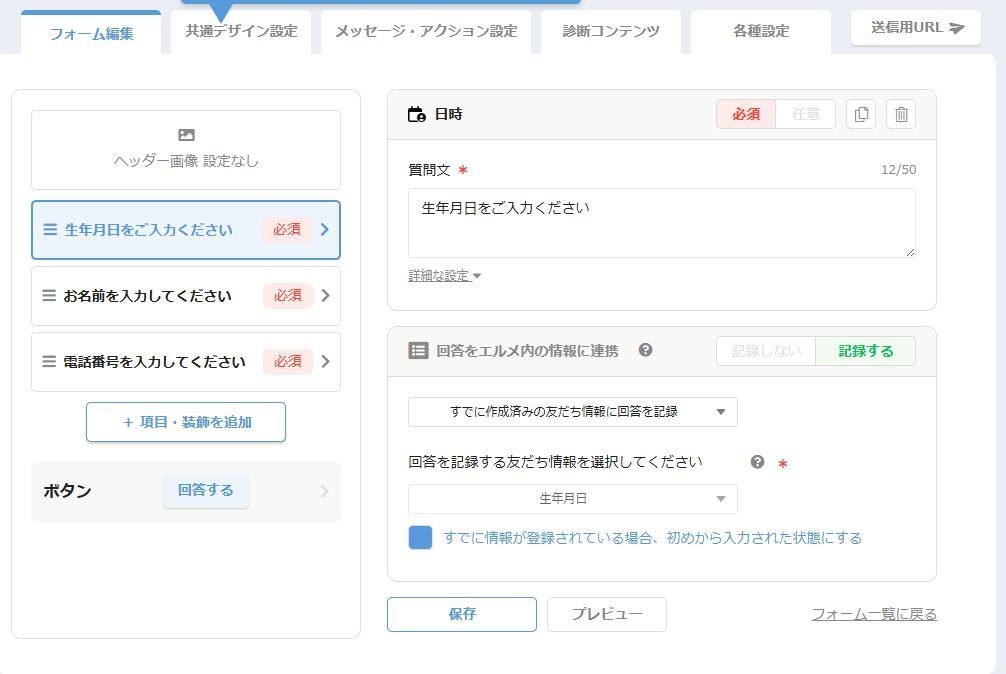Select お名前を入力してください form item
The width and height of the screenshot is (1006, 674).
(x=186, y=296)
